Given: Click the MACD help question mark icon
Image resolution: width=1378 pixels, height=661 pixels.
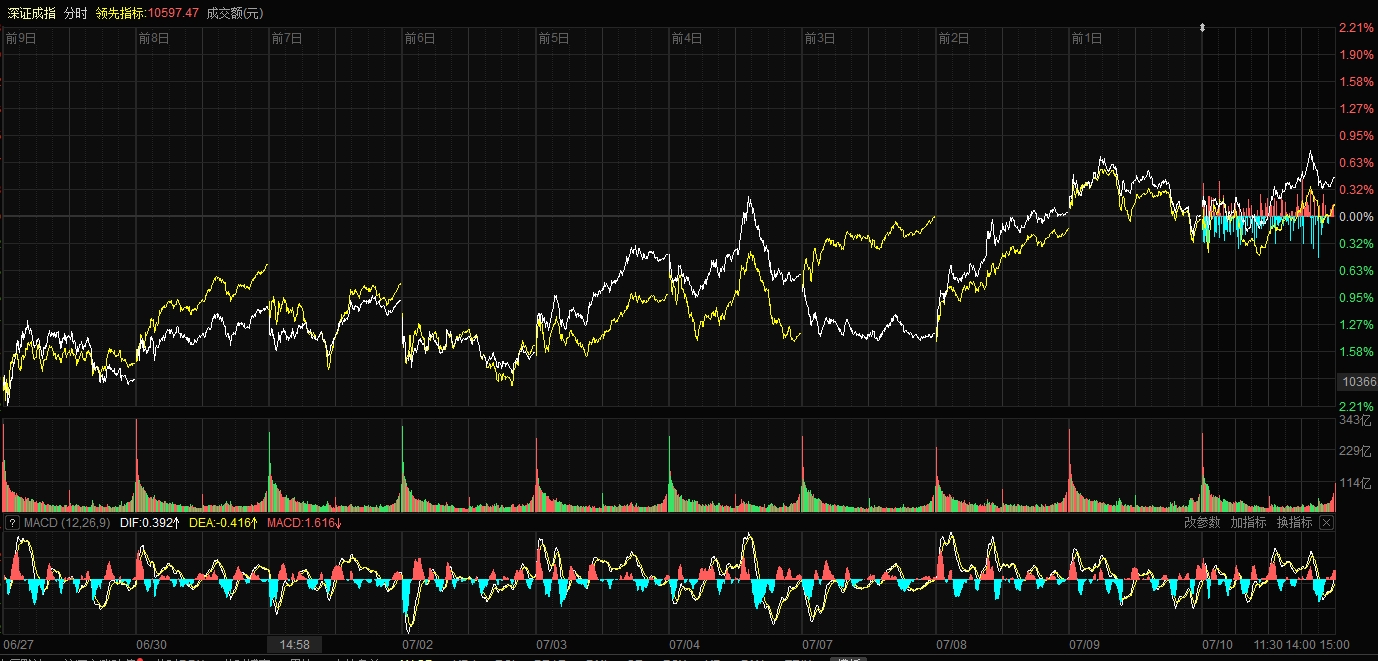Looking at the screenshot, I should click(12, 522).
